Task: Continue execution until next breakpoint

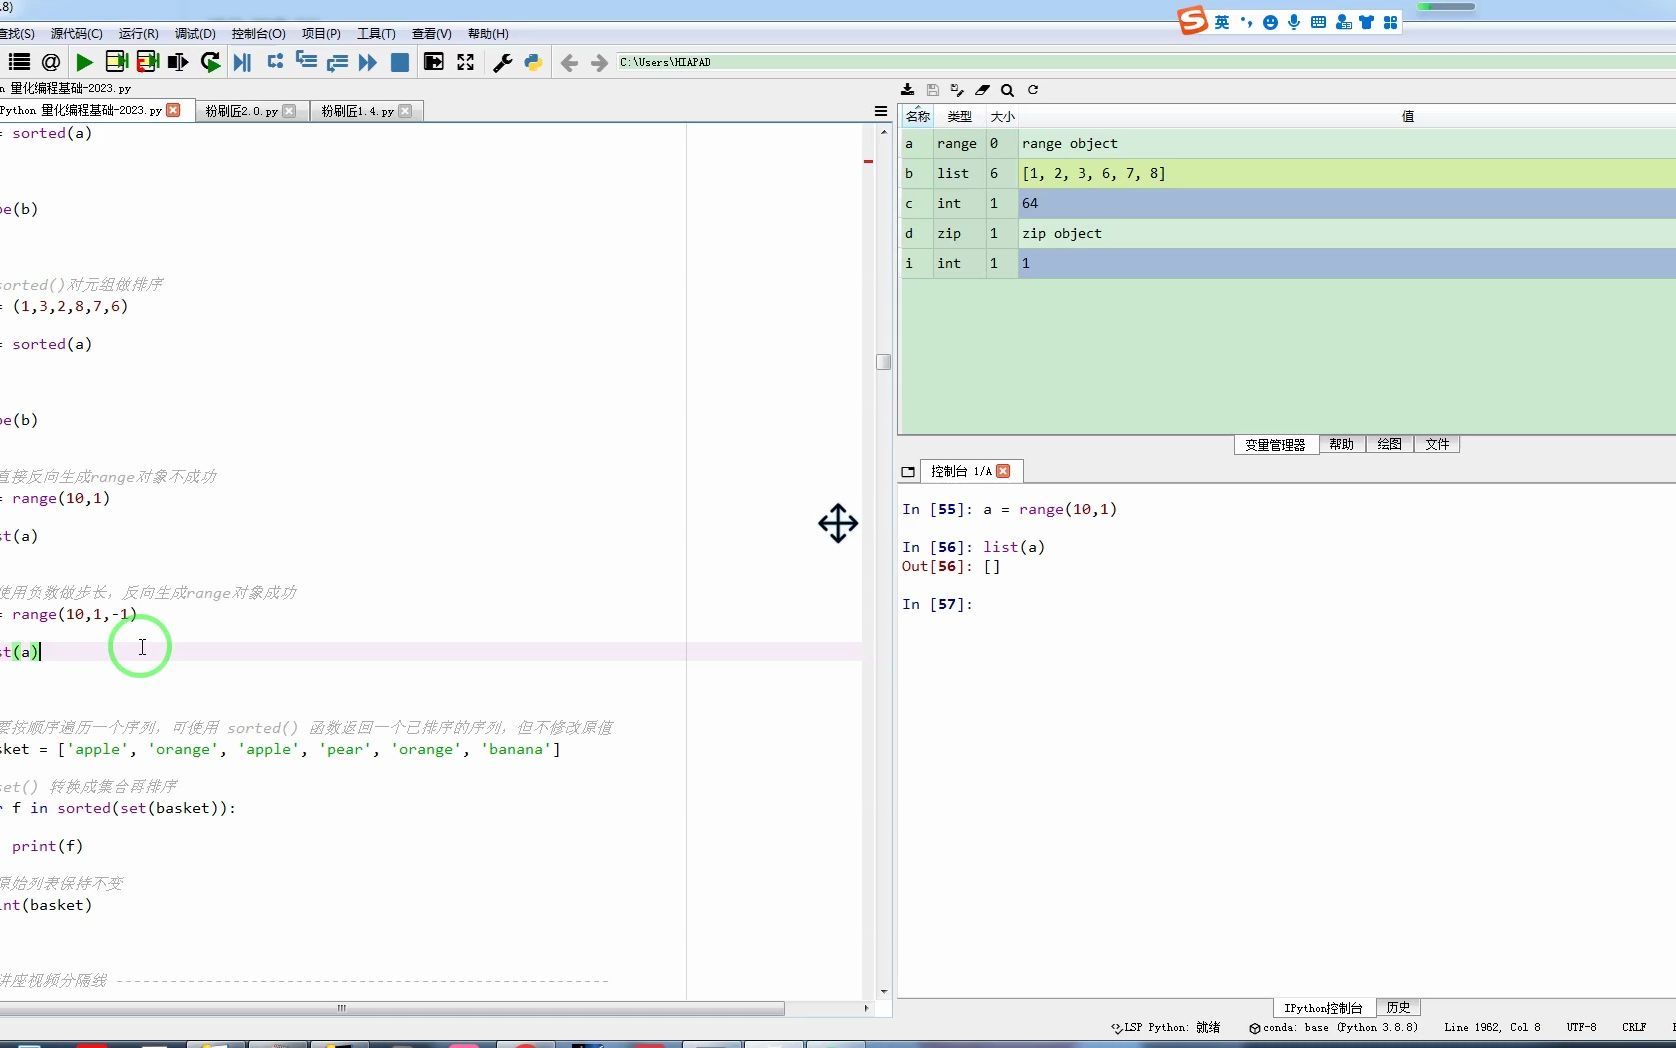Action: tap(368, 62)
